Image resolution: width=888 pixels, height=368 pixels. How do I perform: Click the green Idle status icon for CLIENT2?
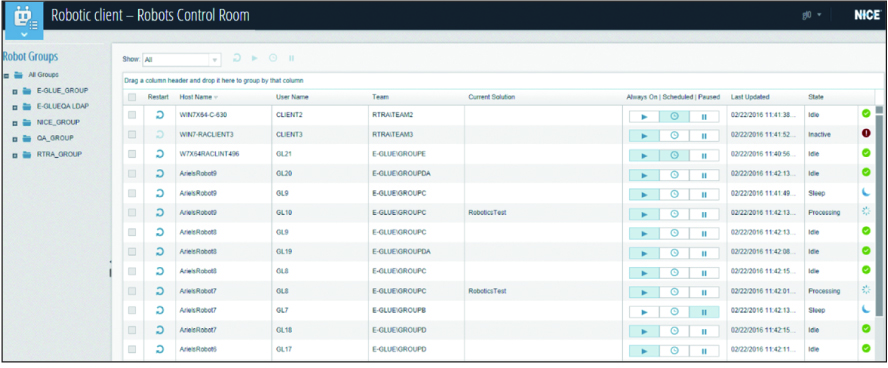(x=866, y=113)
